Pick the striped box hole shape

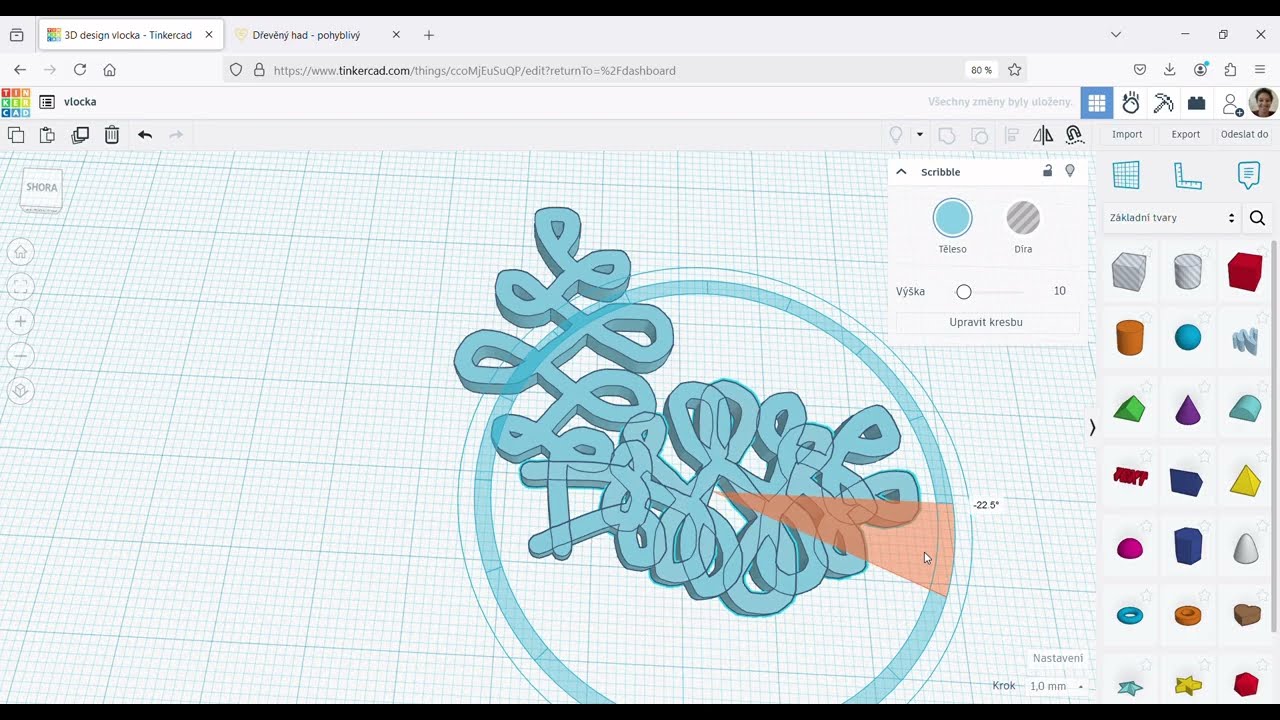(x=1129, y=272)
